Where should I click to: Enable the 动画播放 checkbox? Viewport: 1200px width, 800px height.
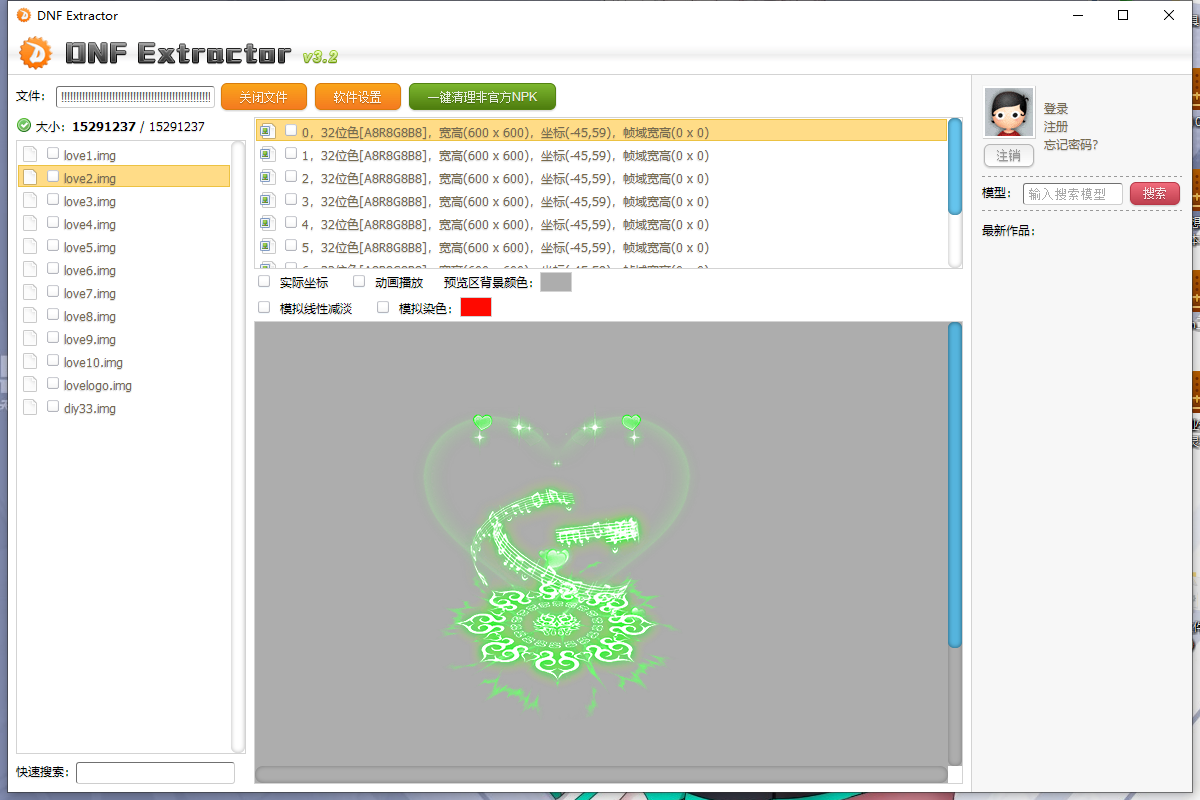tap(359, 282)
